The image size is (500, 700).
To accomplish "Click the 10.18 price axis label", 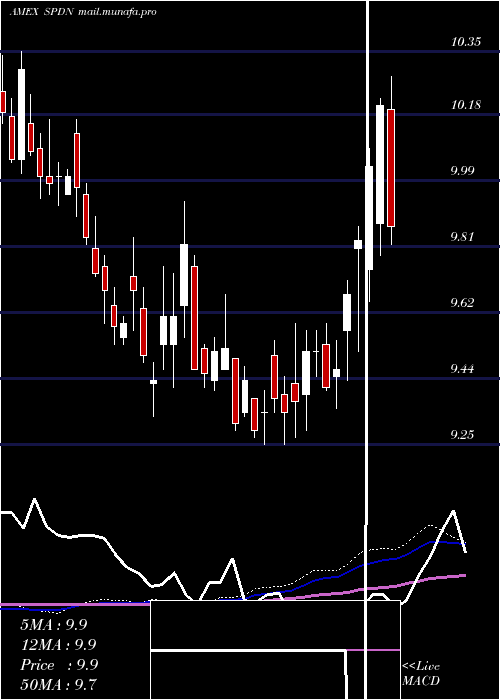I will pyautogui.click(x=466, y=105).
